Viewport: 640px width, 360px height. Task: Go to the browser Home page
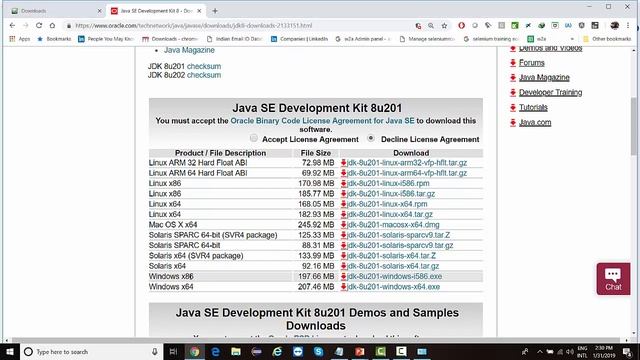coord(52,25)
